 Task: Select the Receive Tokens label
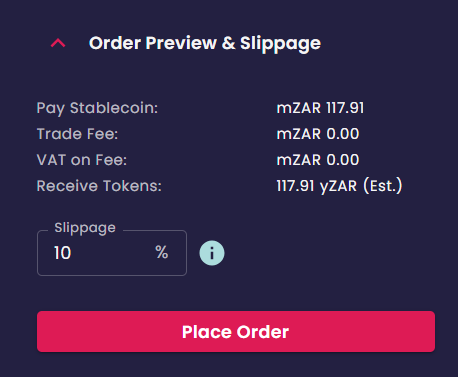coord(99,186)
